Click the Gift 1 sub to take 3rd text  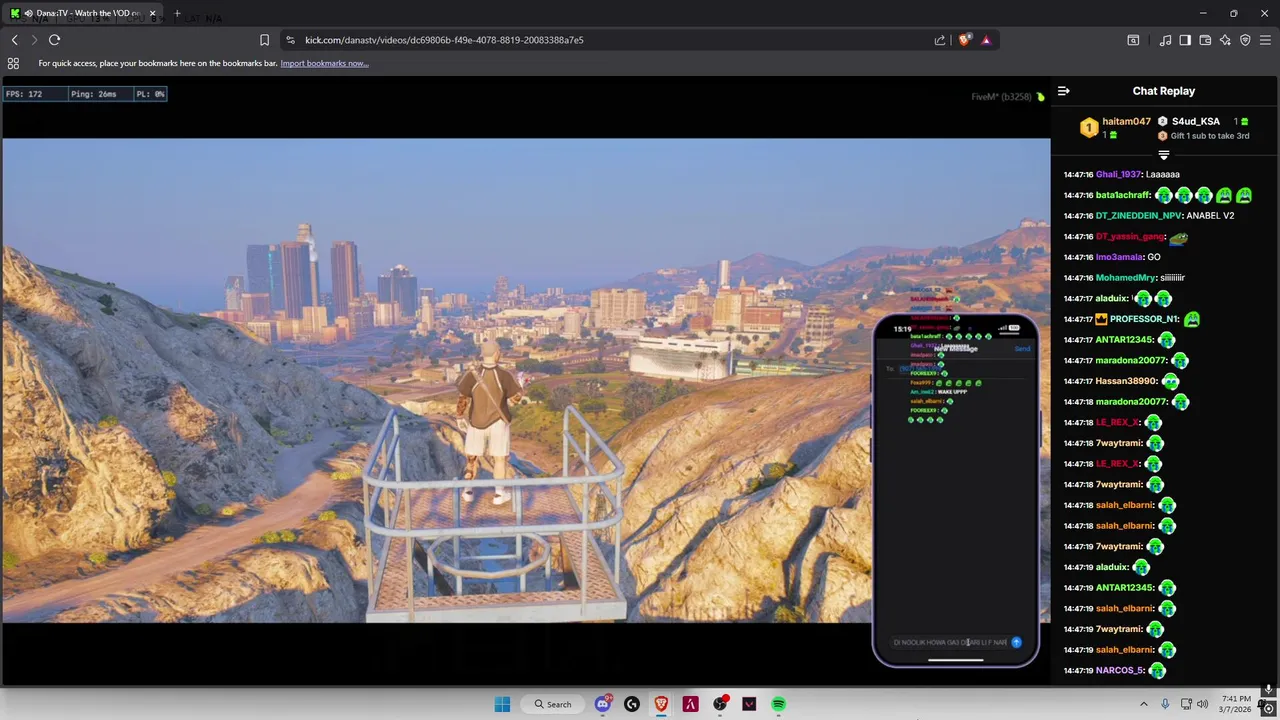point(1210,136)
